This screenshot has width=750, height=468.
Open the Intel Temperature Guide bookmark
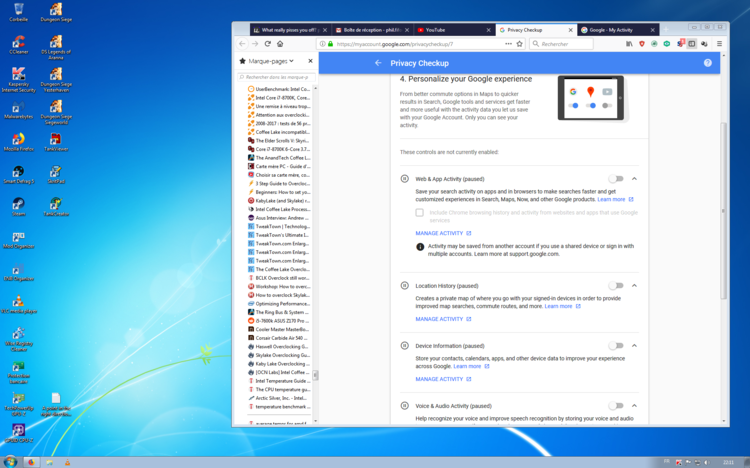(x=279, y=381)
